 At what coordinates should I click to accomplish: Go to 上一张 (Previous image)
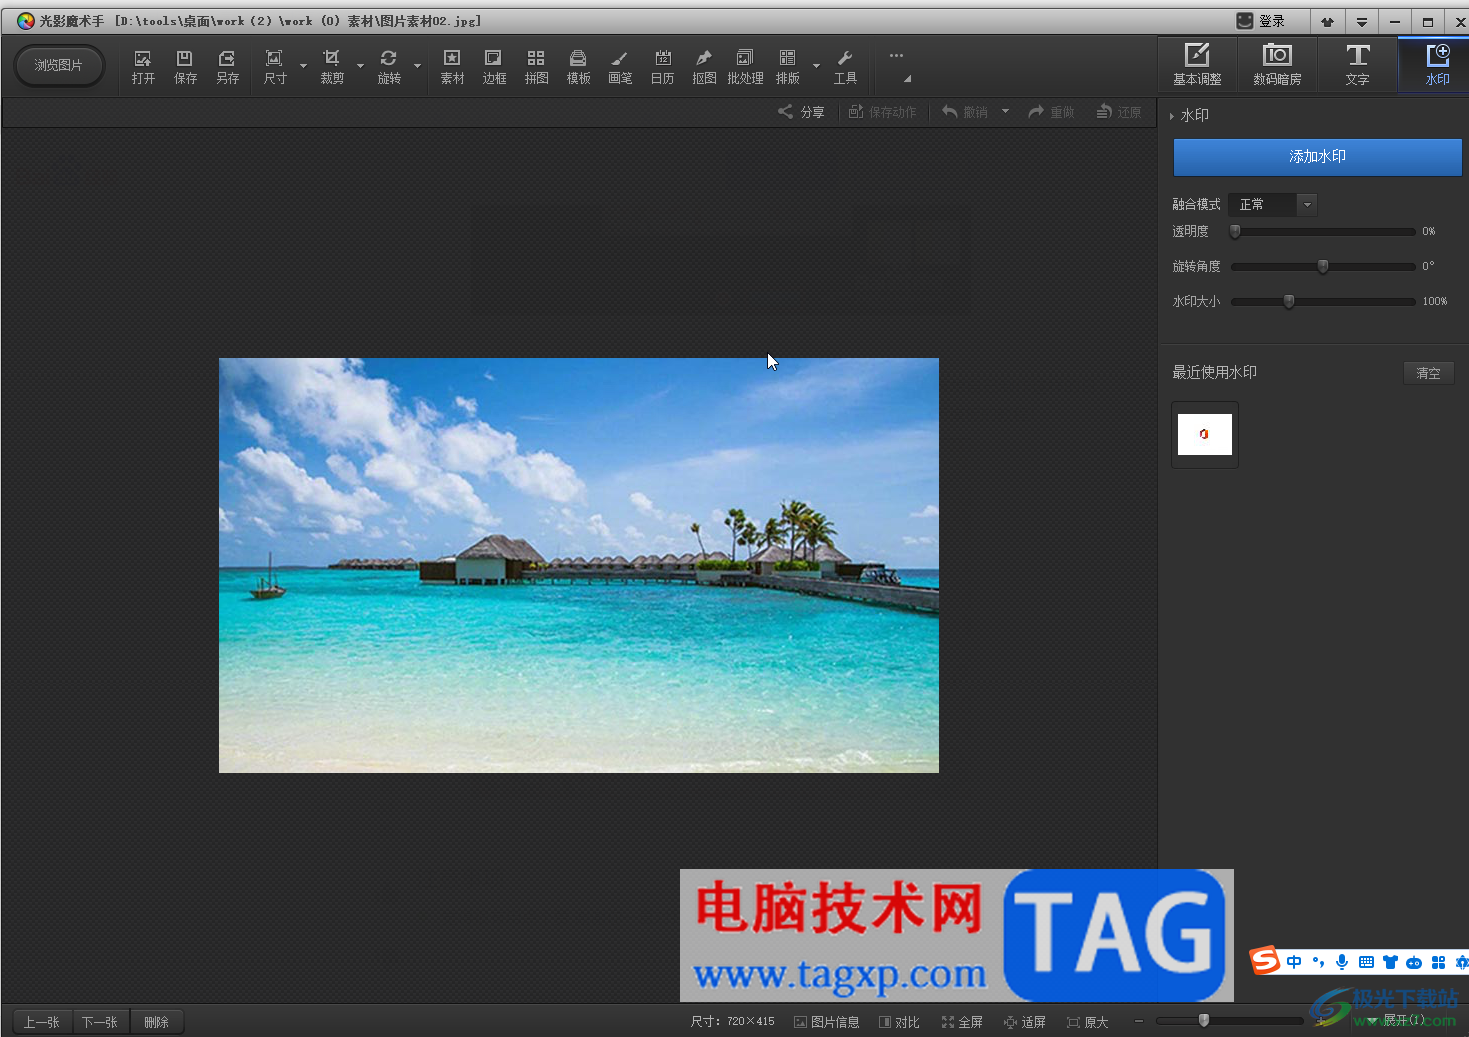pyautogui.click(x=42, y=1022)
